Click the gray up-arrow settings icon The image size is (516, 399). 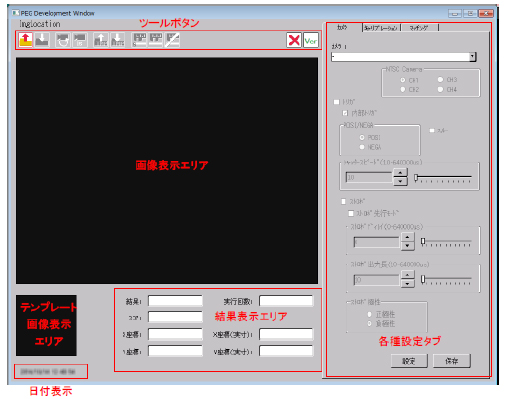tap(101, 40)
